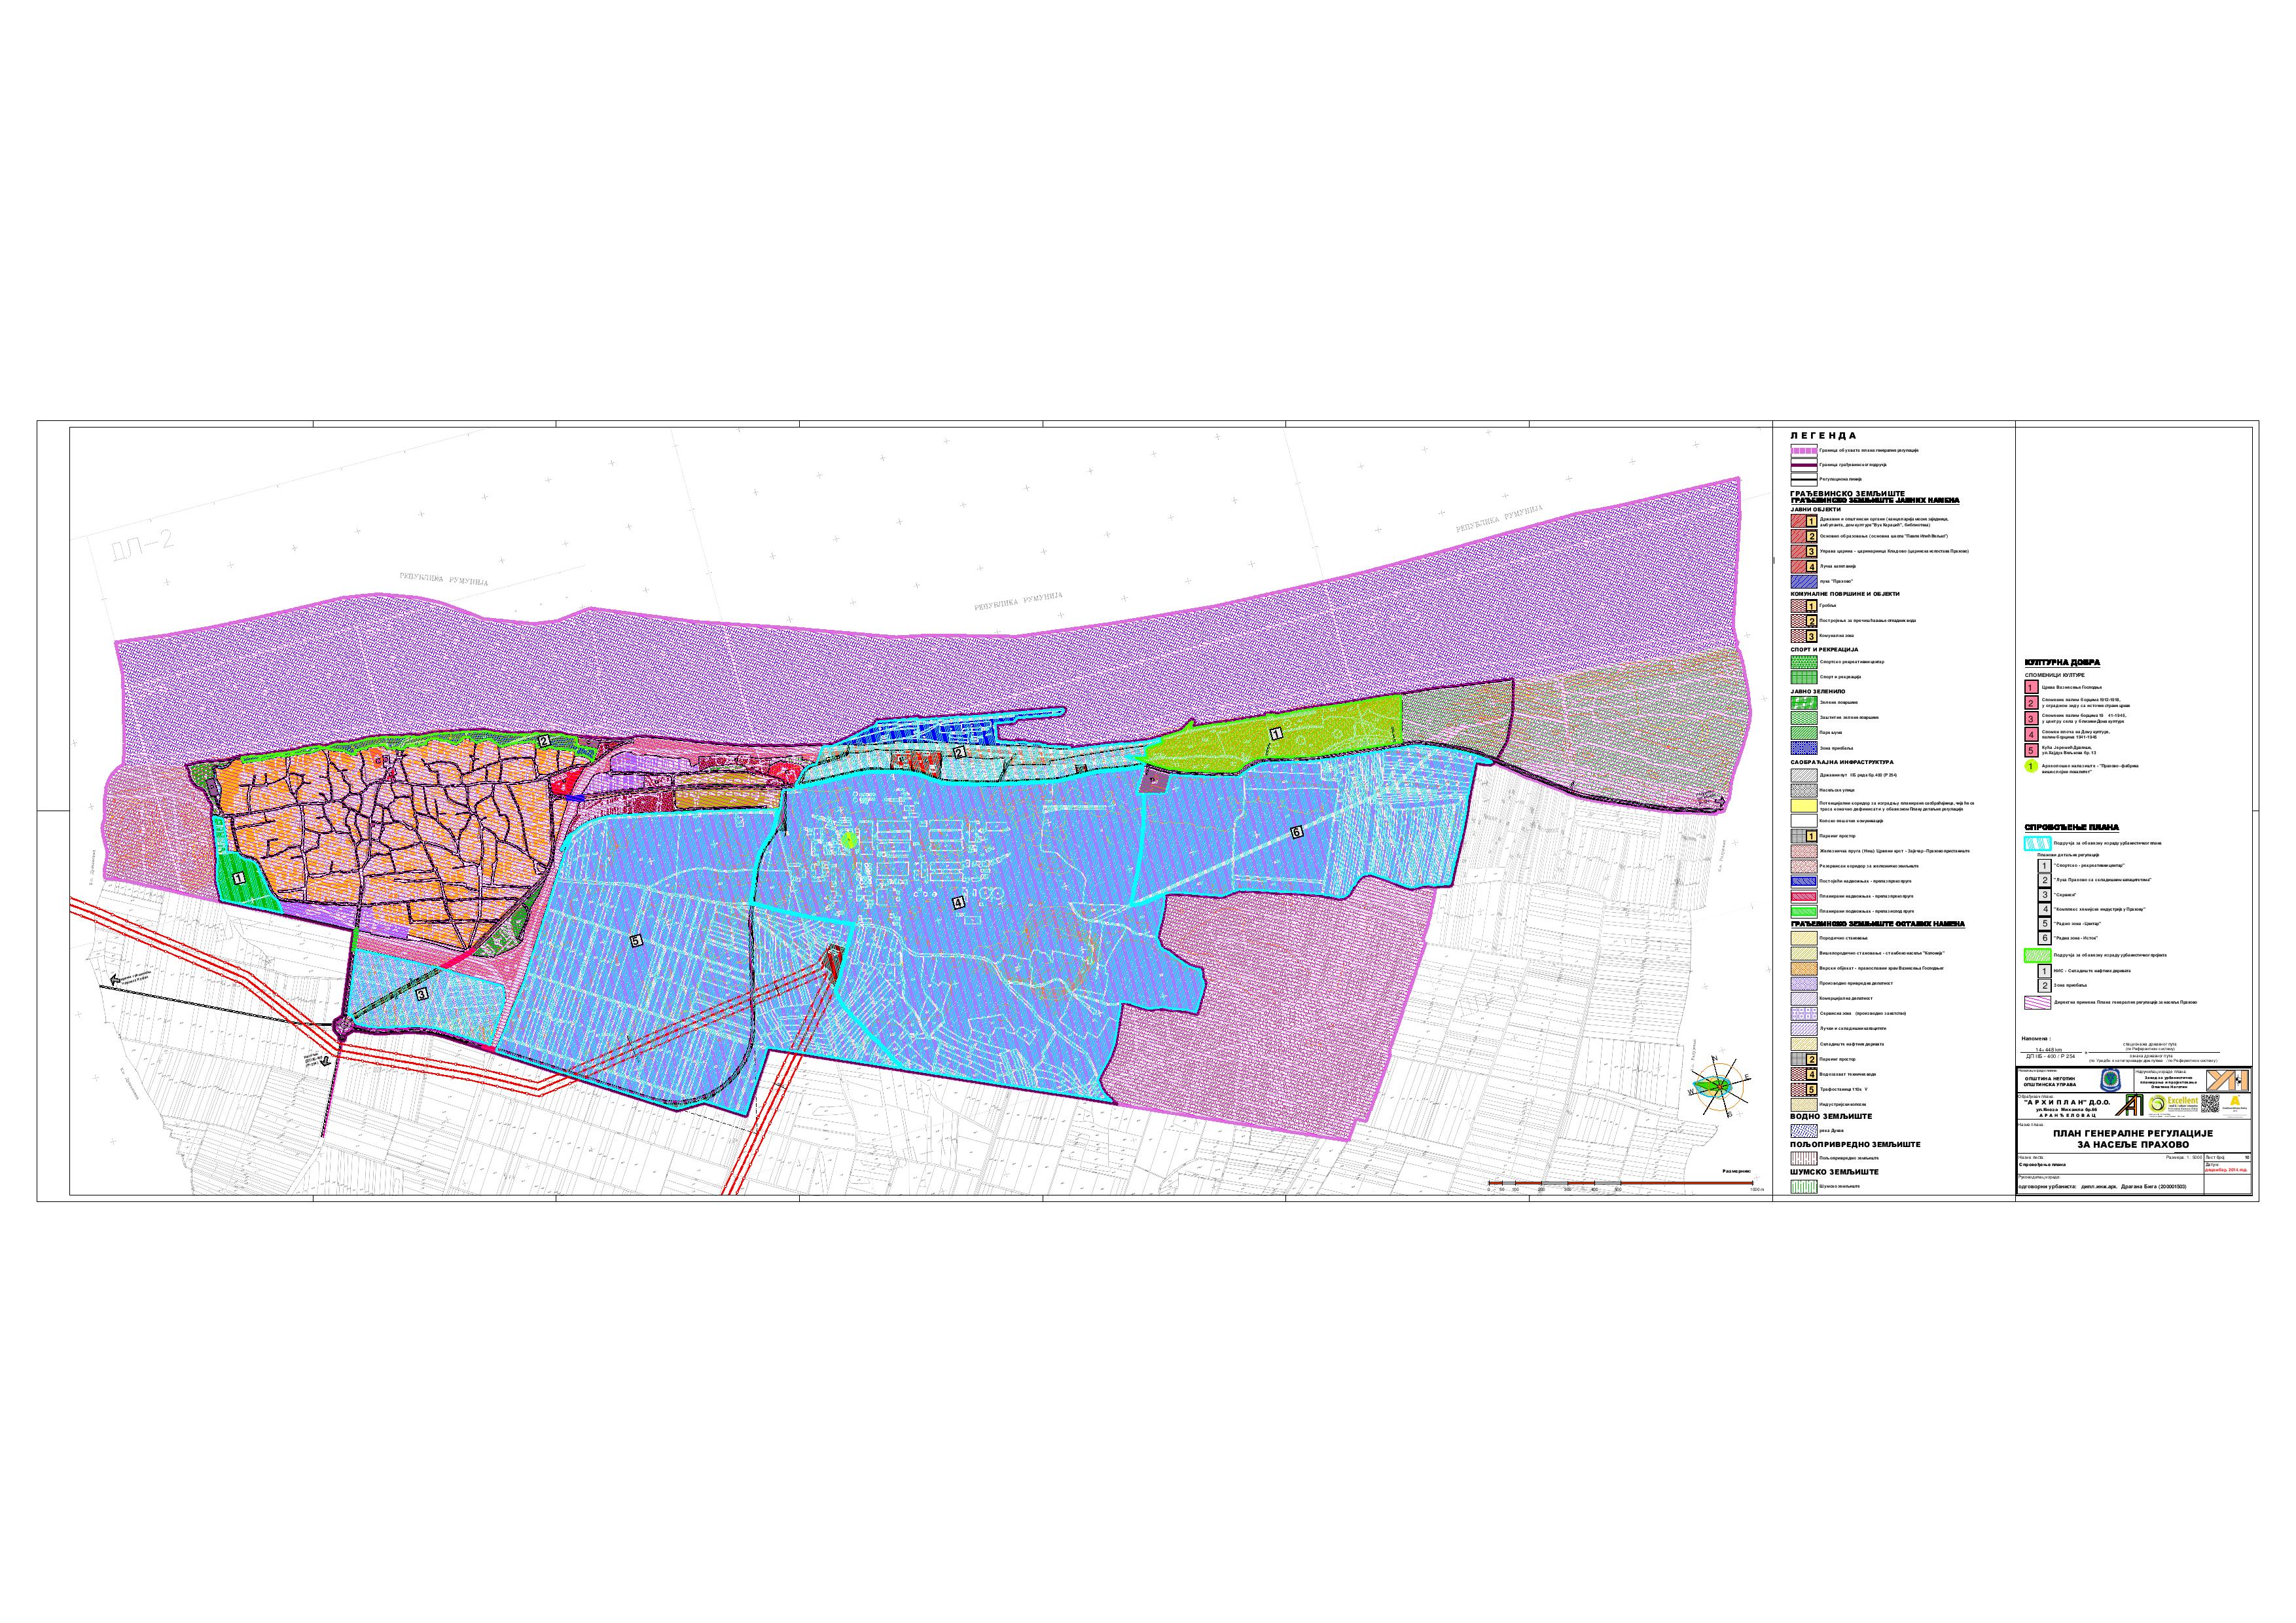Click the 'СПРОВОЂЕЊЕ ПЛАНА' heading

[2072, 828]
